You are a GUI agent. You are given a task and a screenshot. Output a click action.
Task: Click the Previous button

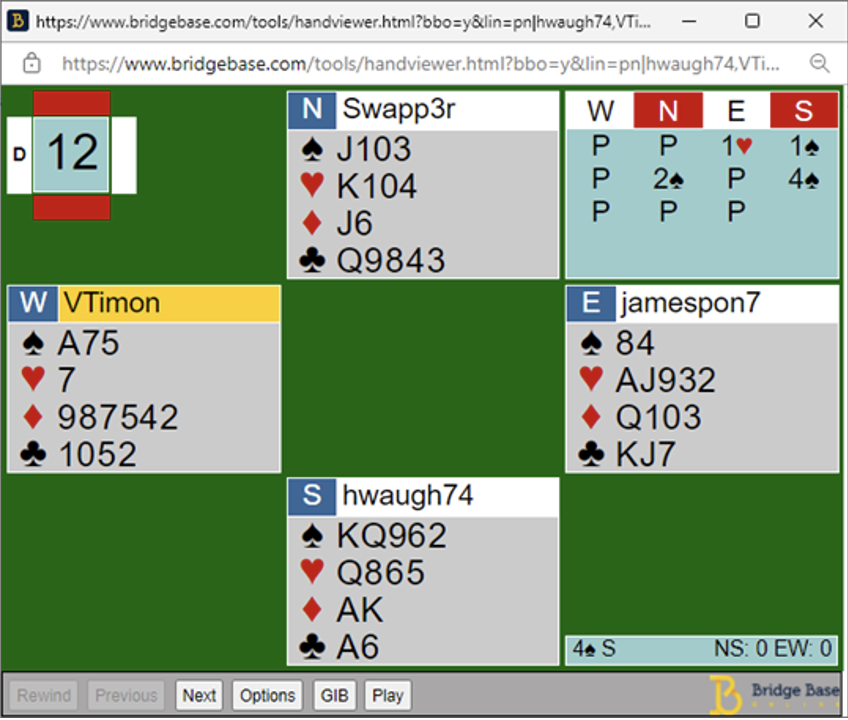[x=126, y=695]
